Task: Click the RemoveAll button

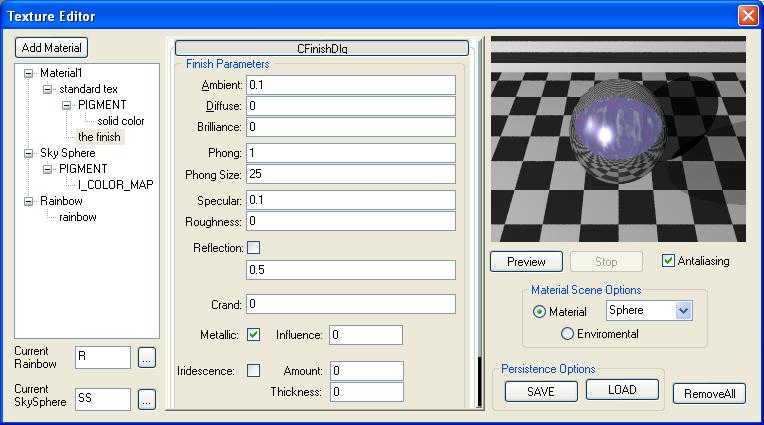Action: pyautogui.click(x=709, y=394)
